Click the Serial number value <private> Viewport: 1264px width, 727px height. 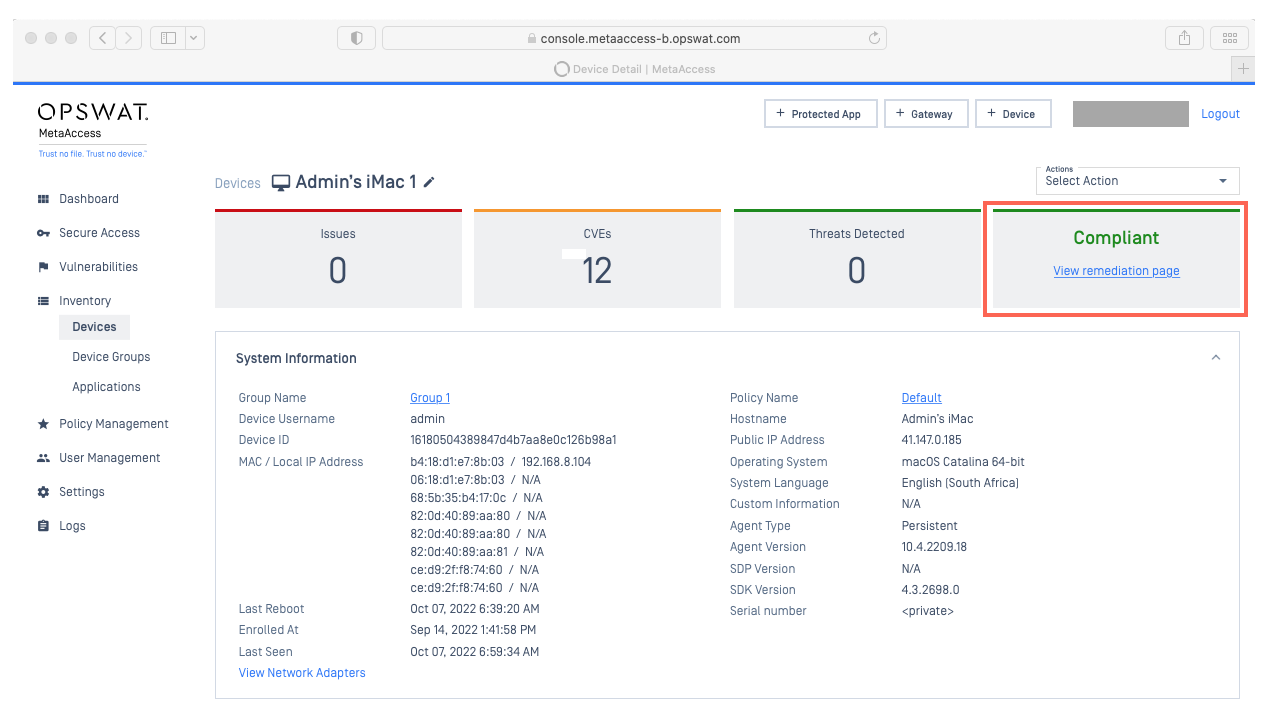[x=928, y=611]
